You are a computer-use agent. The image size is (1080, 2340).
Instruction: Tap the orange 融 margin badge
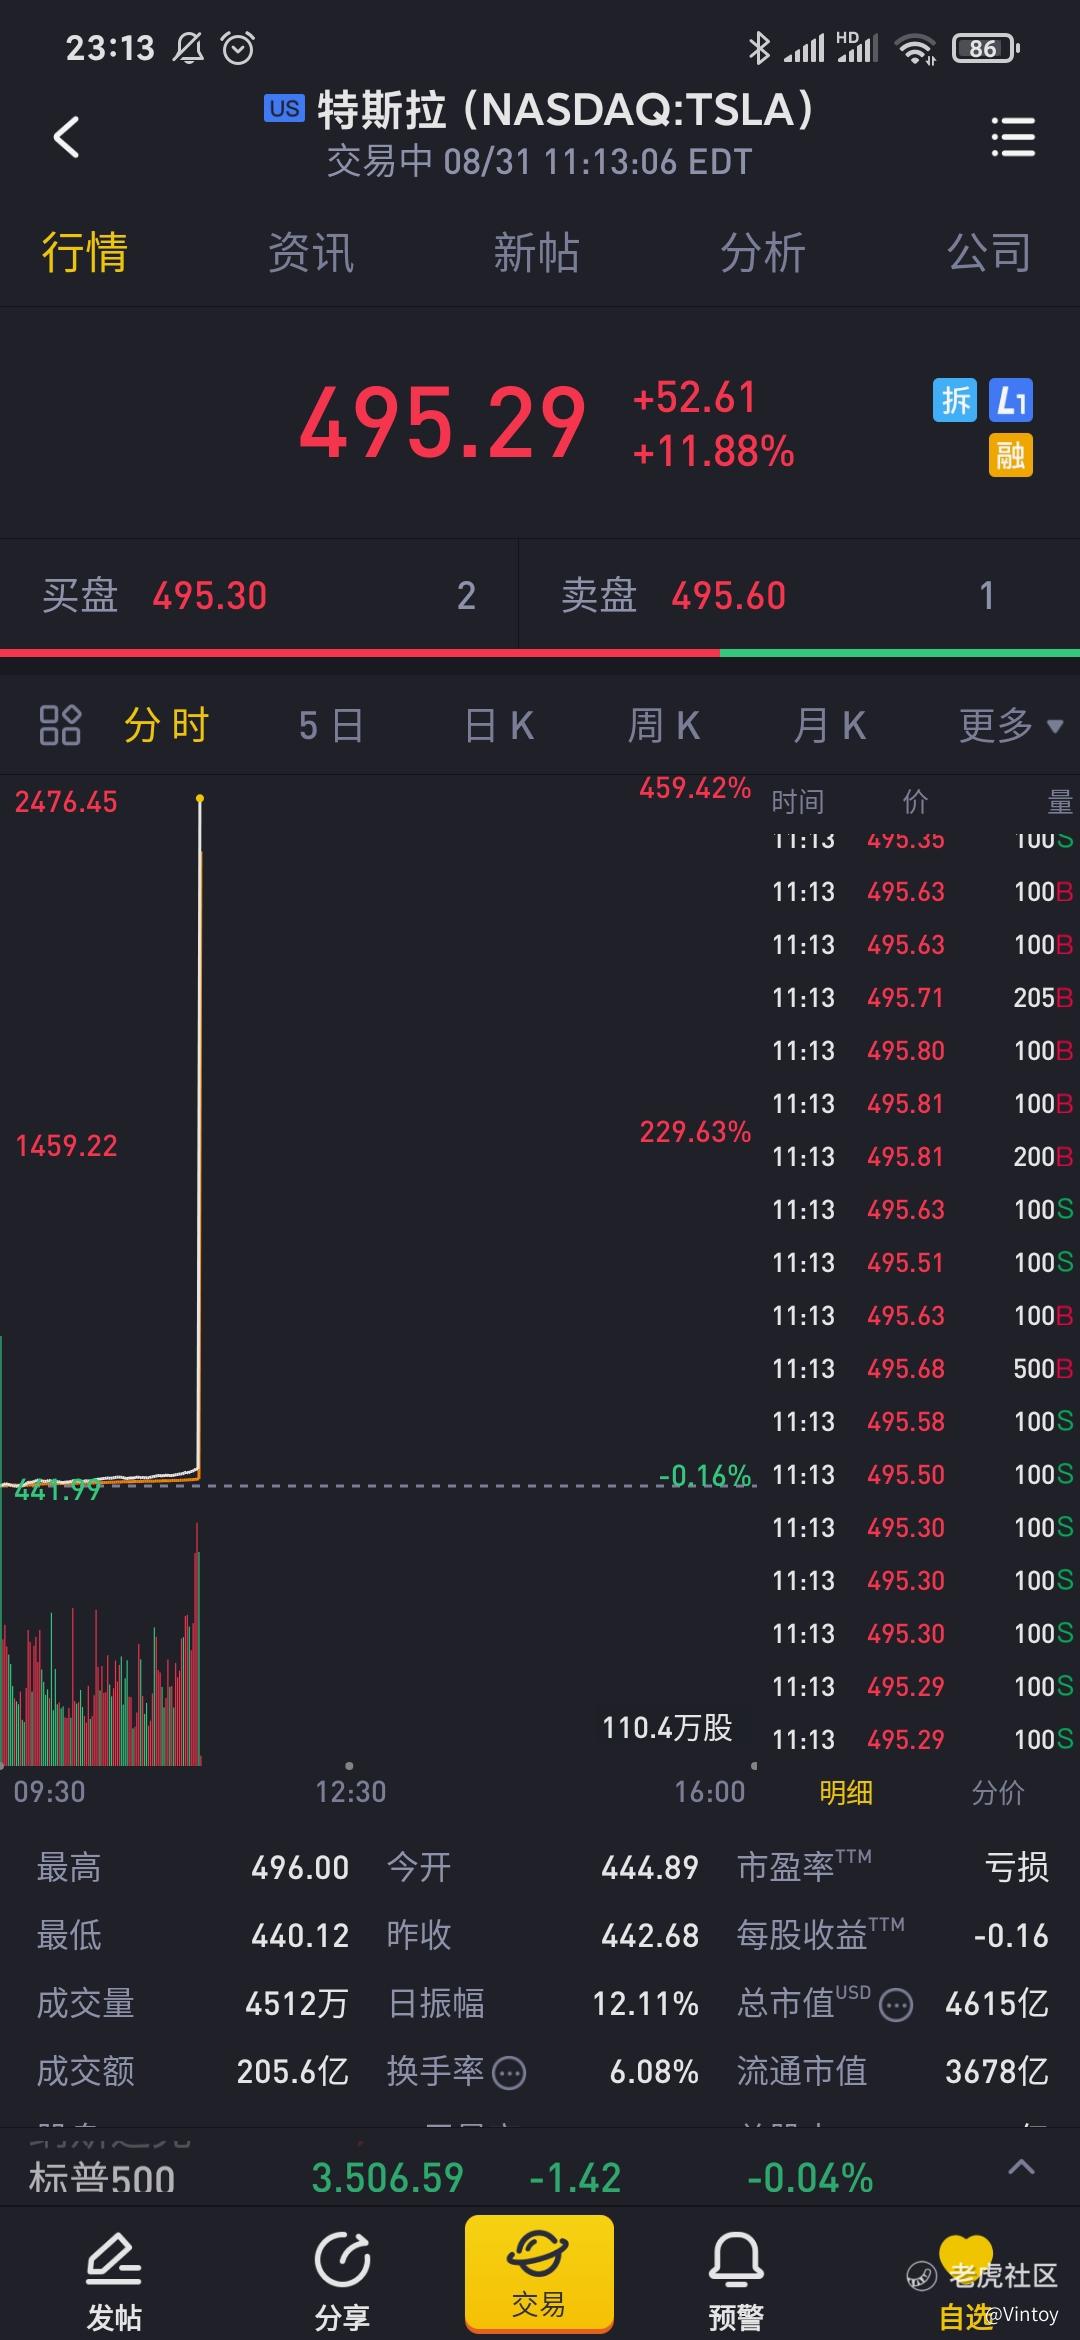point(1011,456)
